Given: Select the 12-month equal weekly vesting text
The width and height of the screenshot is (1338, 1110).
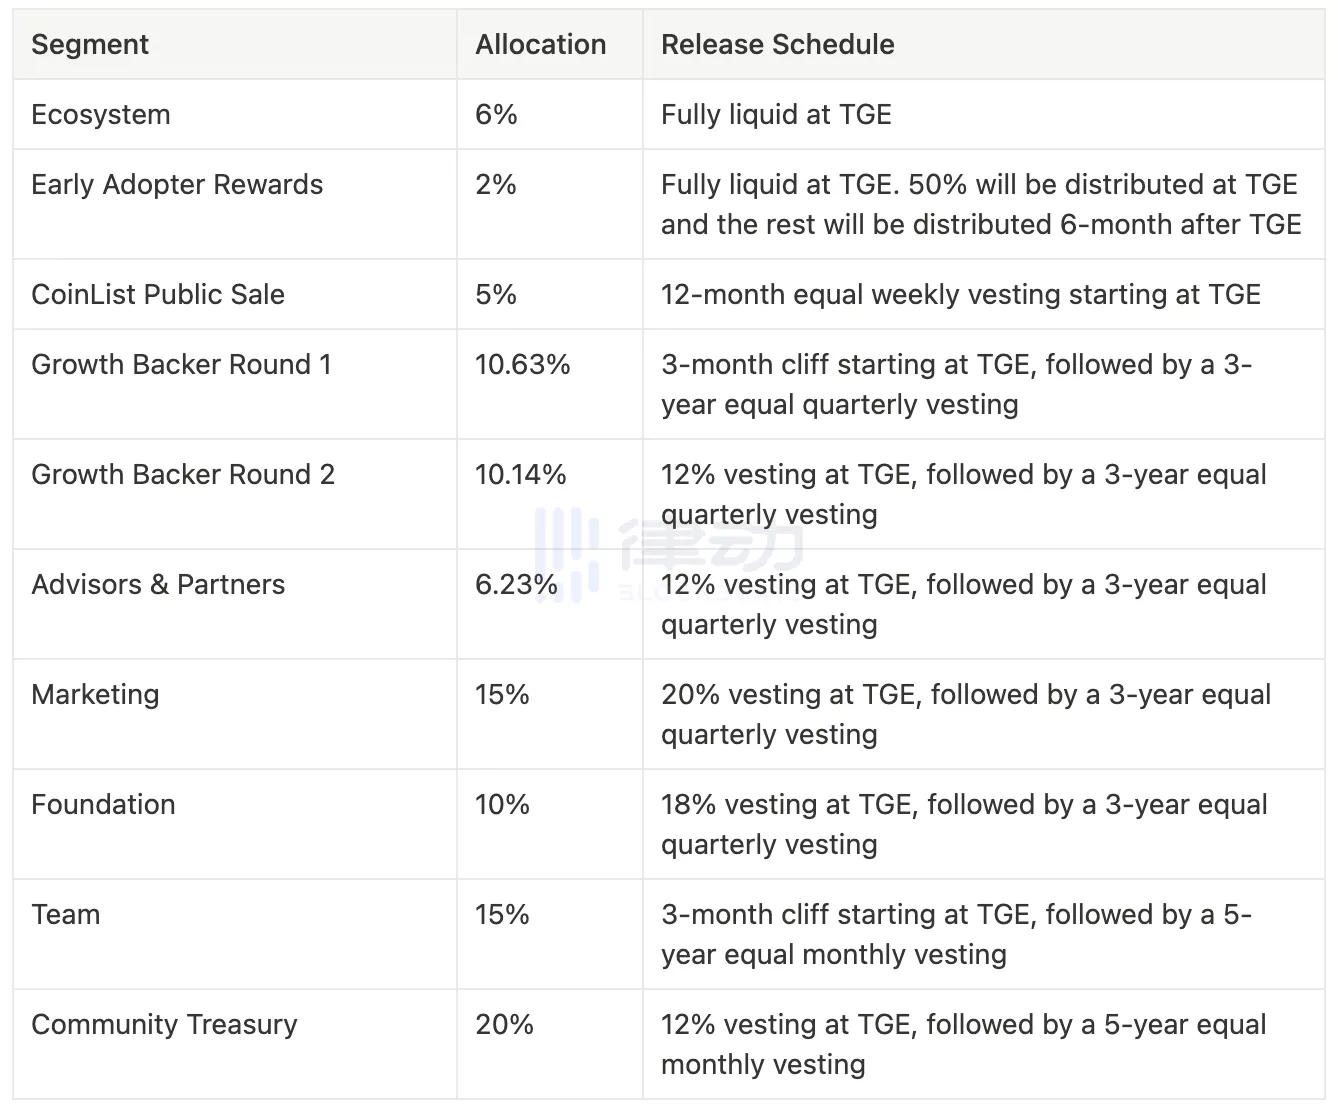Looking at the screenshot, I should click(960, 295).
